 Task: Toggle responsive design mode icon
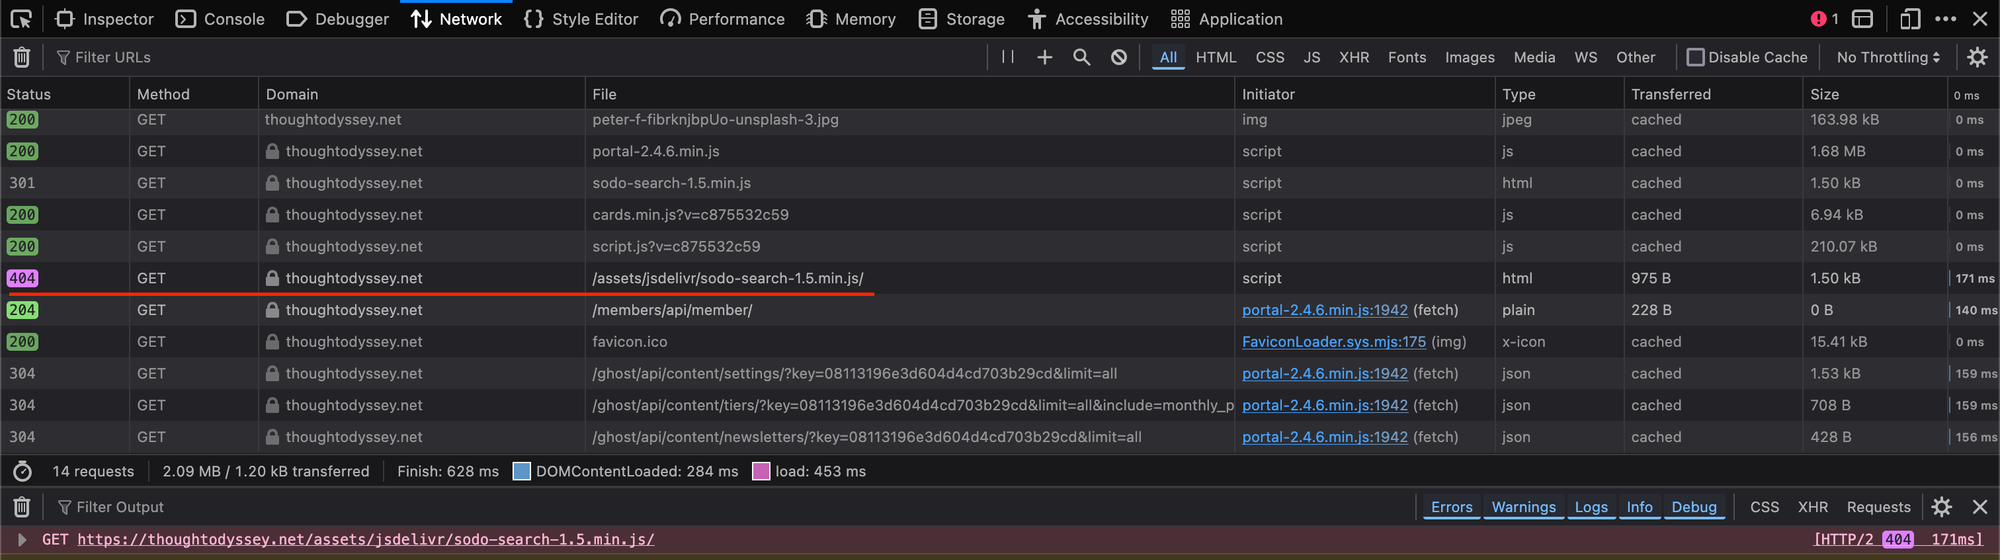point(1910,19)
